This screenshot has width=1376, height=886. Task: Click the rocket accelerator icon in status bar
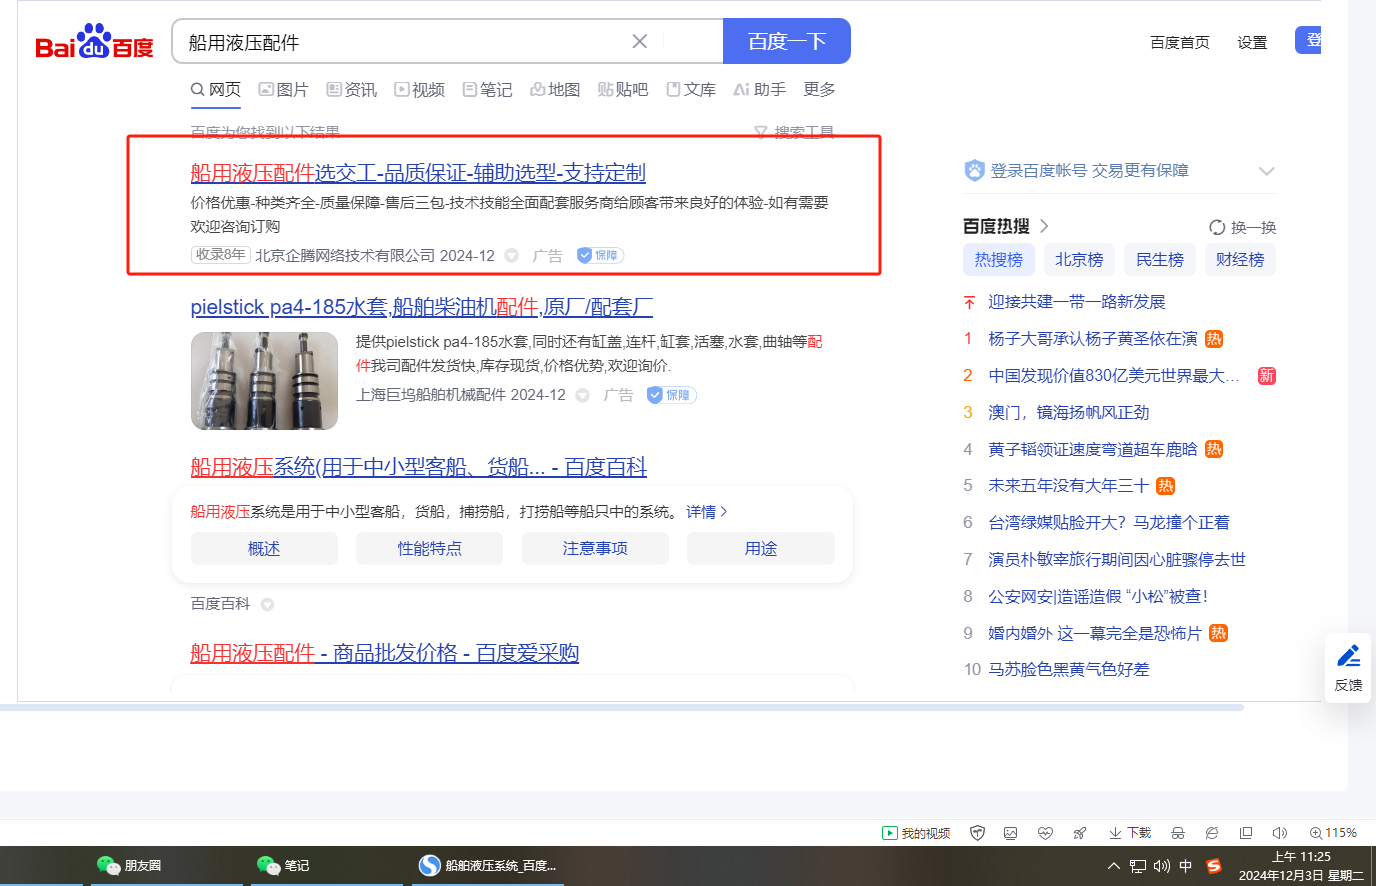[1079, 833]
